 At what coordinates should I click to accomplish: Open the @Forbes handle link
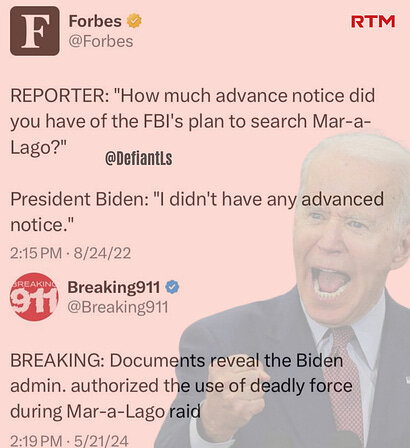tap(101, 42)
